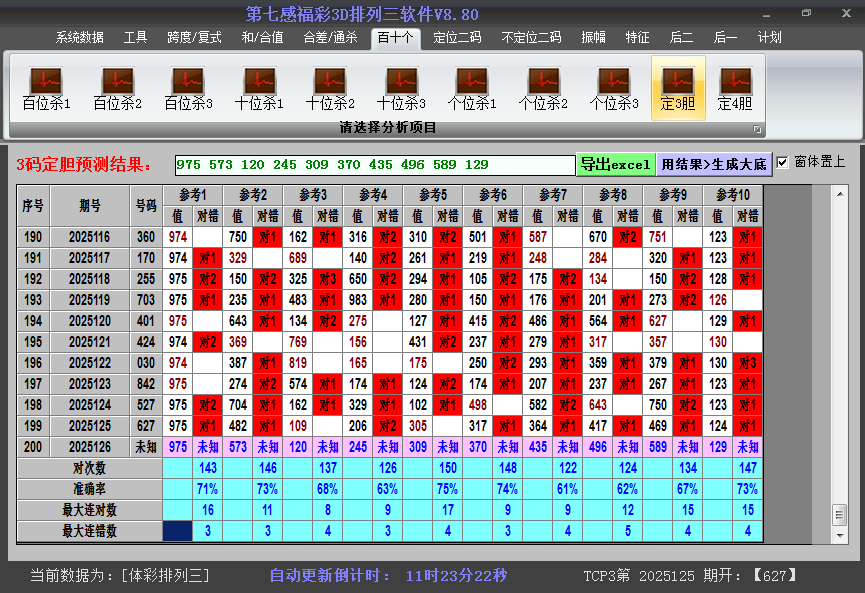Screen dimensions: 865x593
Task: Click the prediction results text field
Action: 375,165
